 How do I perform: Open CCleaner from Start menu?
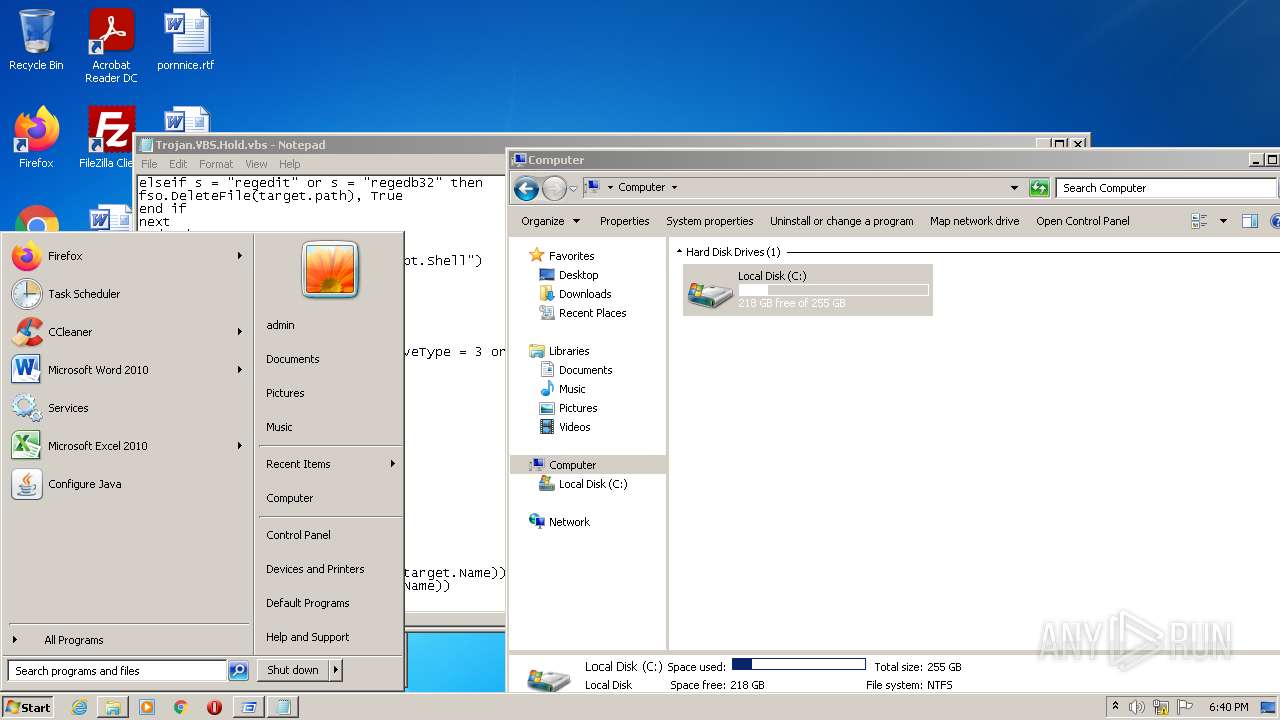[128, 332]
